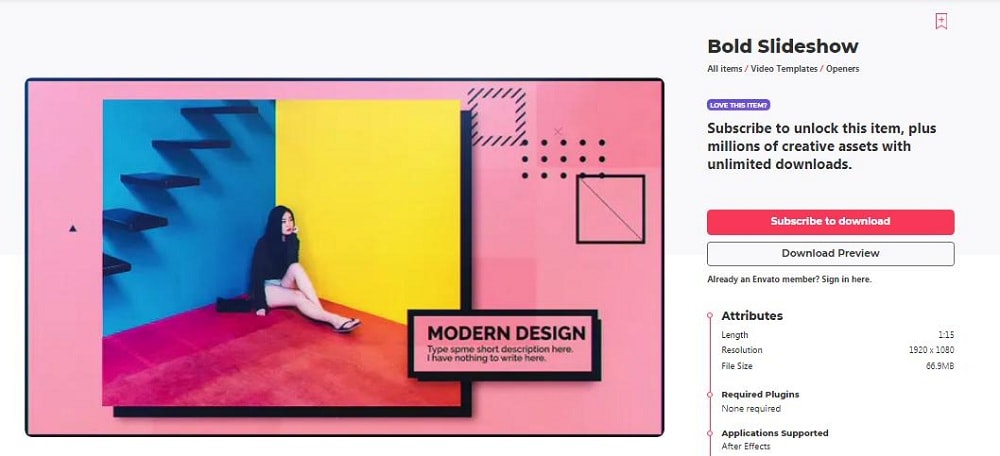Click the small black triangle in preview

(x=73, y=228)
